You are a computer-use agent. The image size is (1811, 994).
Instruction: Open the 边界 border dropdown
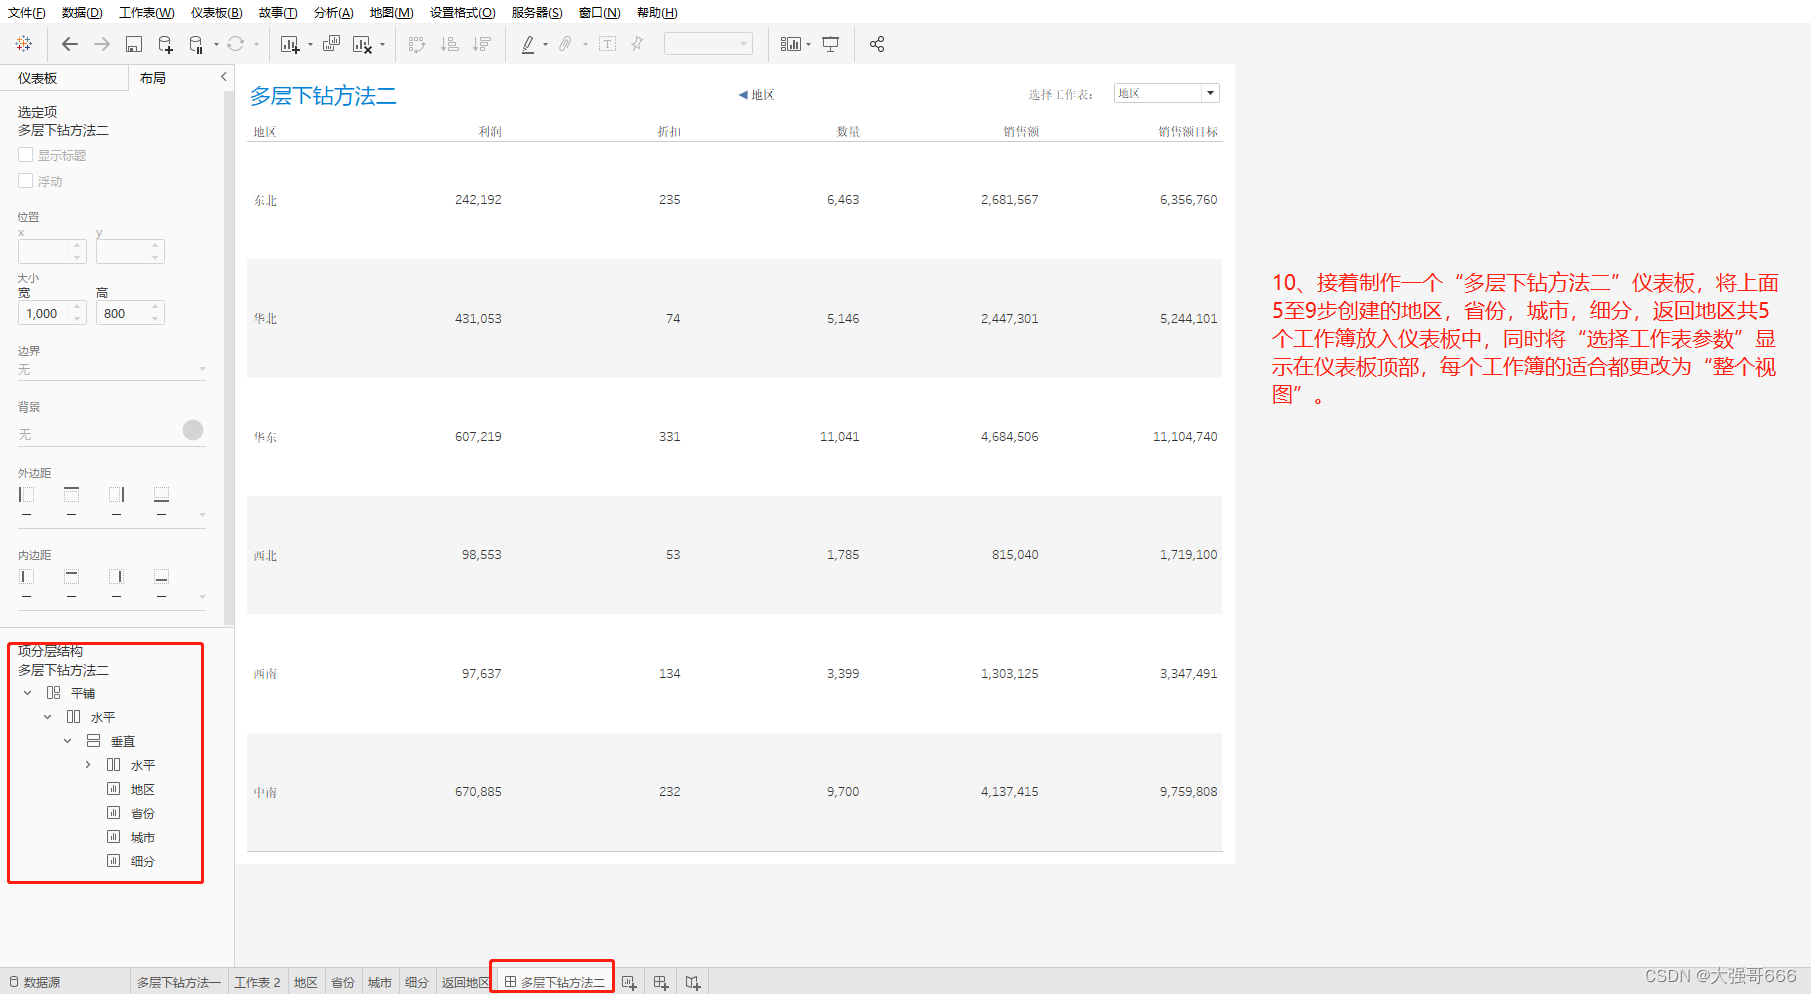coord(112,370)
